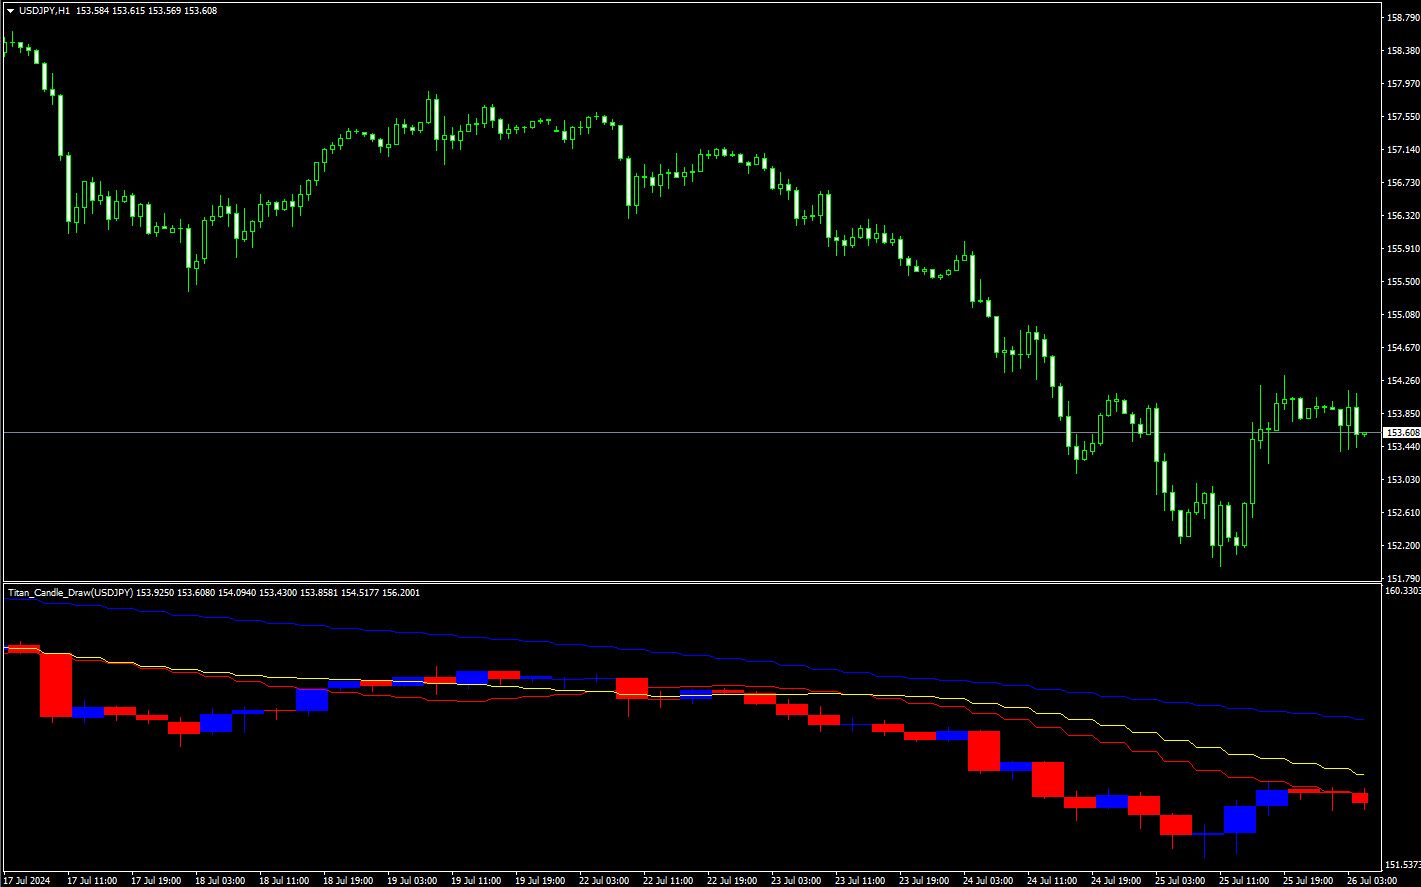Click the horizontal bid price line
The width and height of the screenshot is (1421, 887).
[700, 432]
